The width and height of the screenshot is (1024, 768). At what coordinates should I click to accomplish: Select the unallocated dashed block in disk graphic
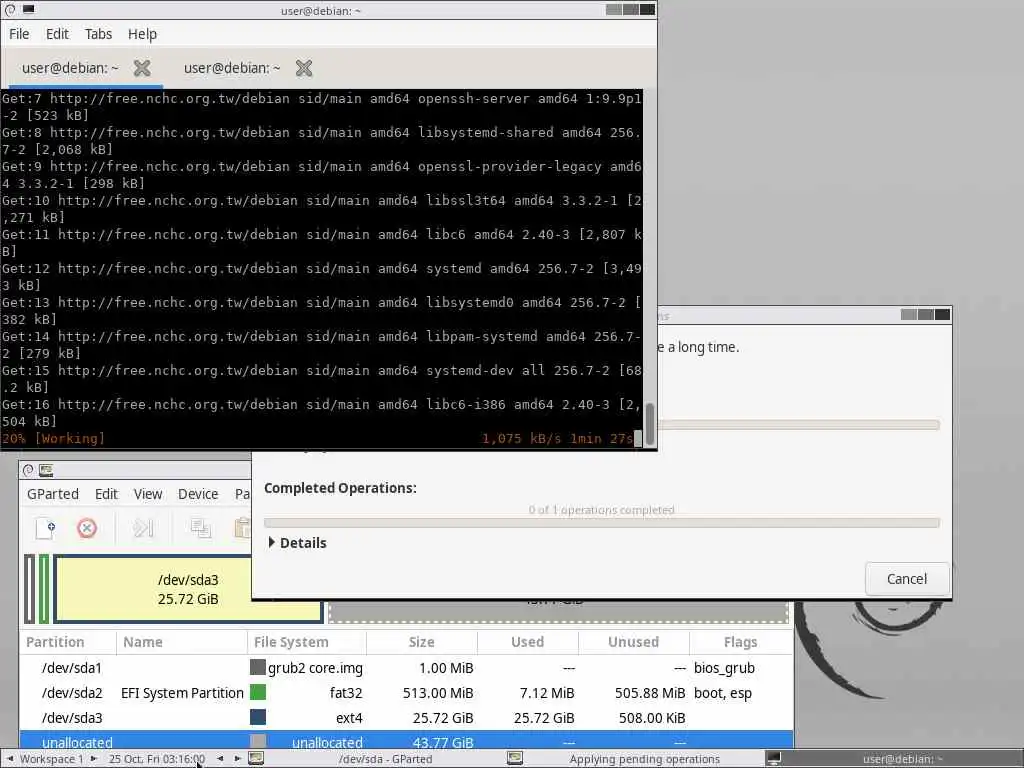(558, 611)
